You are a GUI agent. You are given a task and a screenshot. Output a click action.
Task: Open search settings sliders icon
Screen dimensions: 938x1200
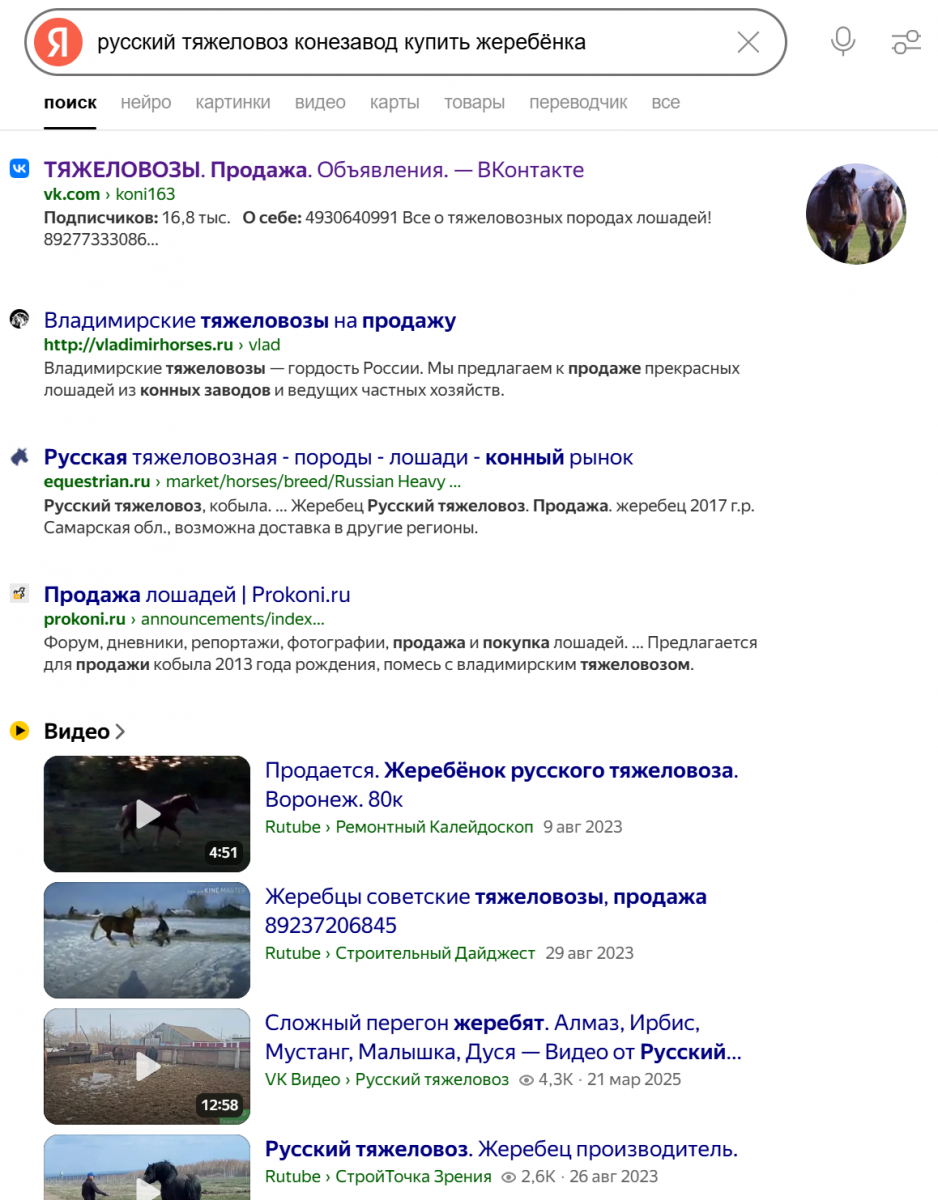[x=906, y=42]
